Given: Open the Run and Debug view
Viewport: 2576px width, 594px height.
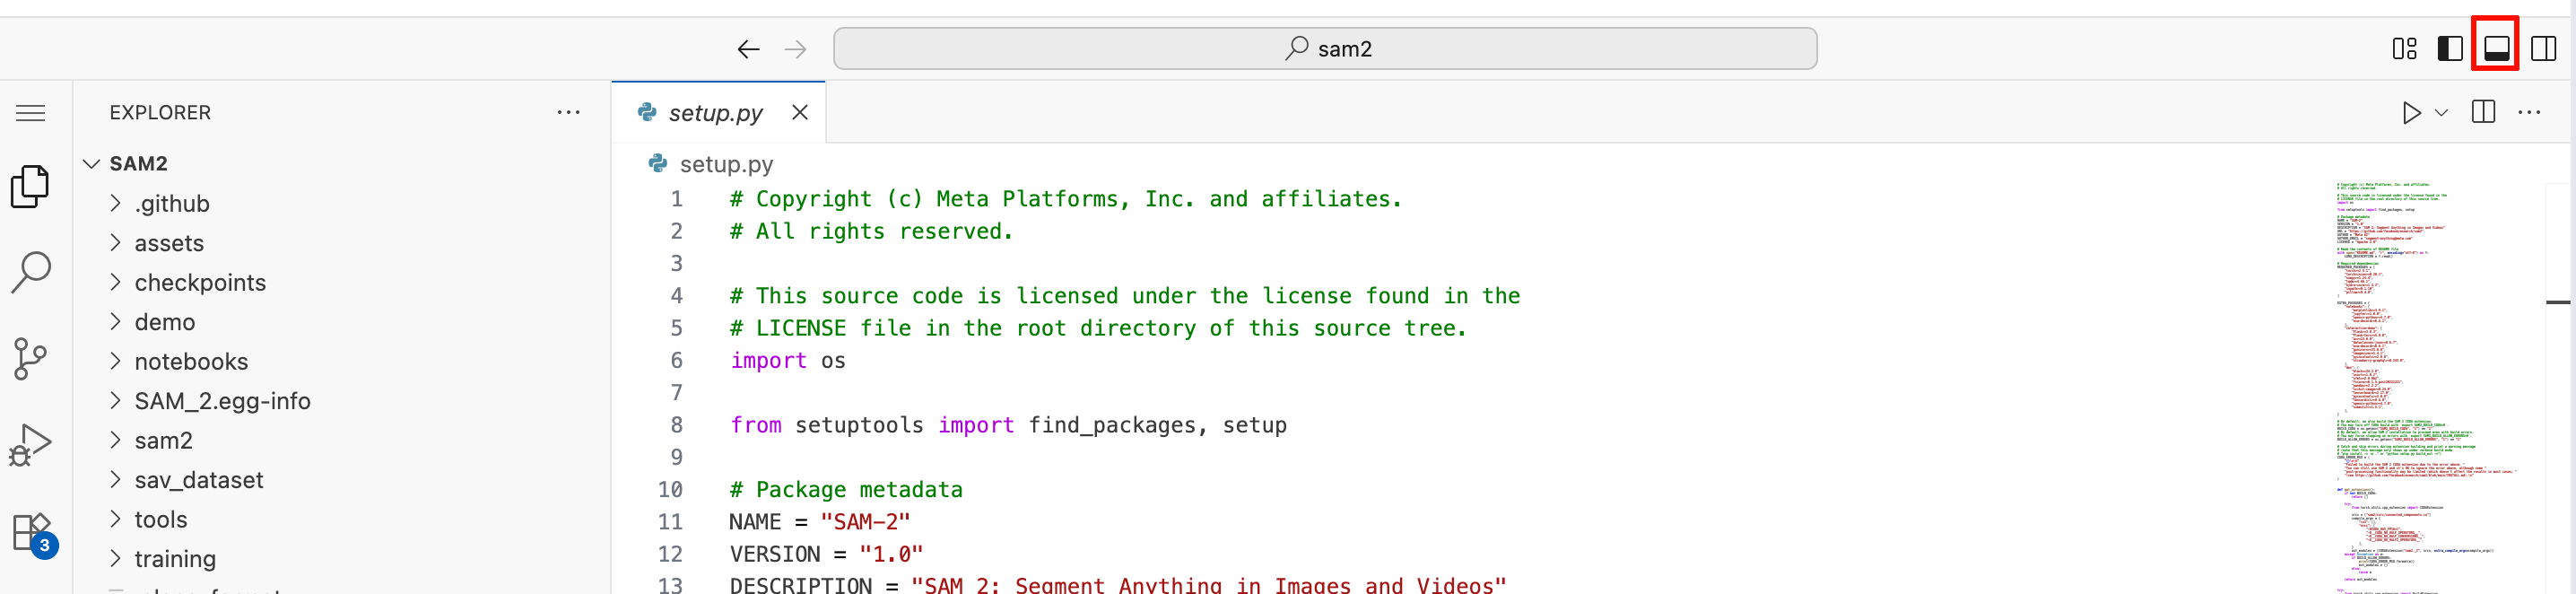Looking at the screenshot, I should [30, 445].
